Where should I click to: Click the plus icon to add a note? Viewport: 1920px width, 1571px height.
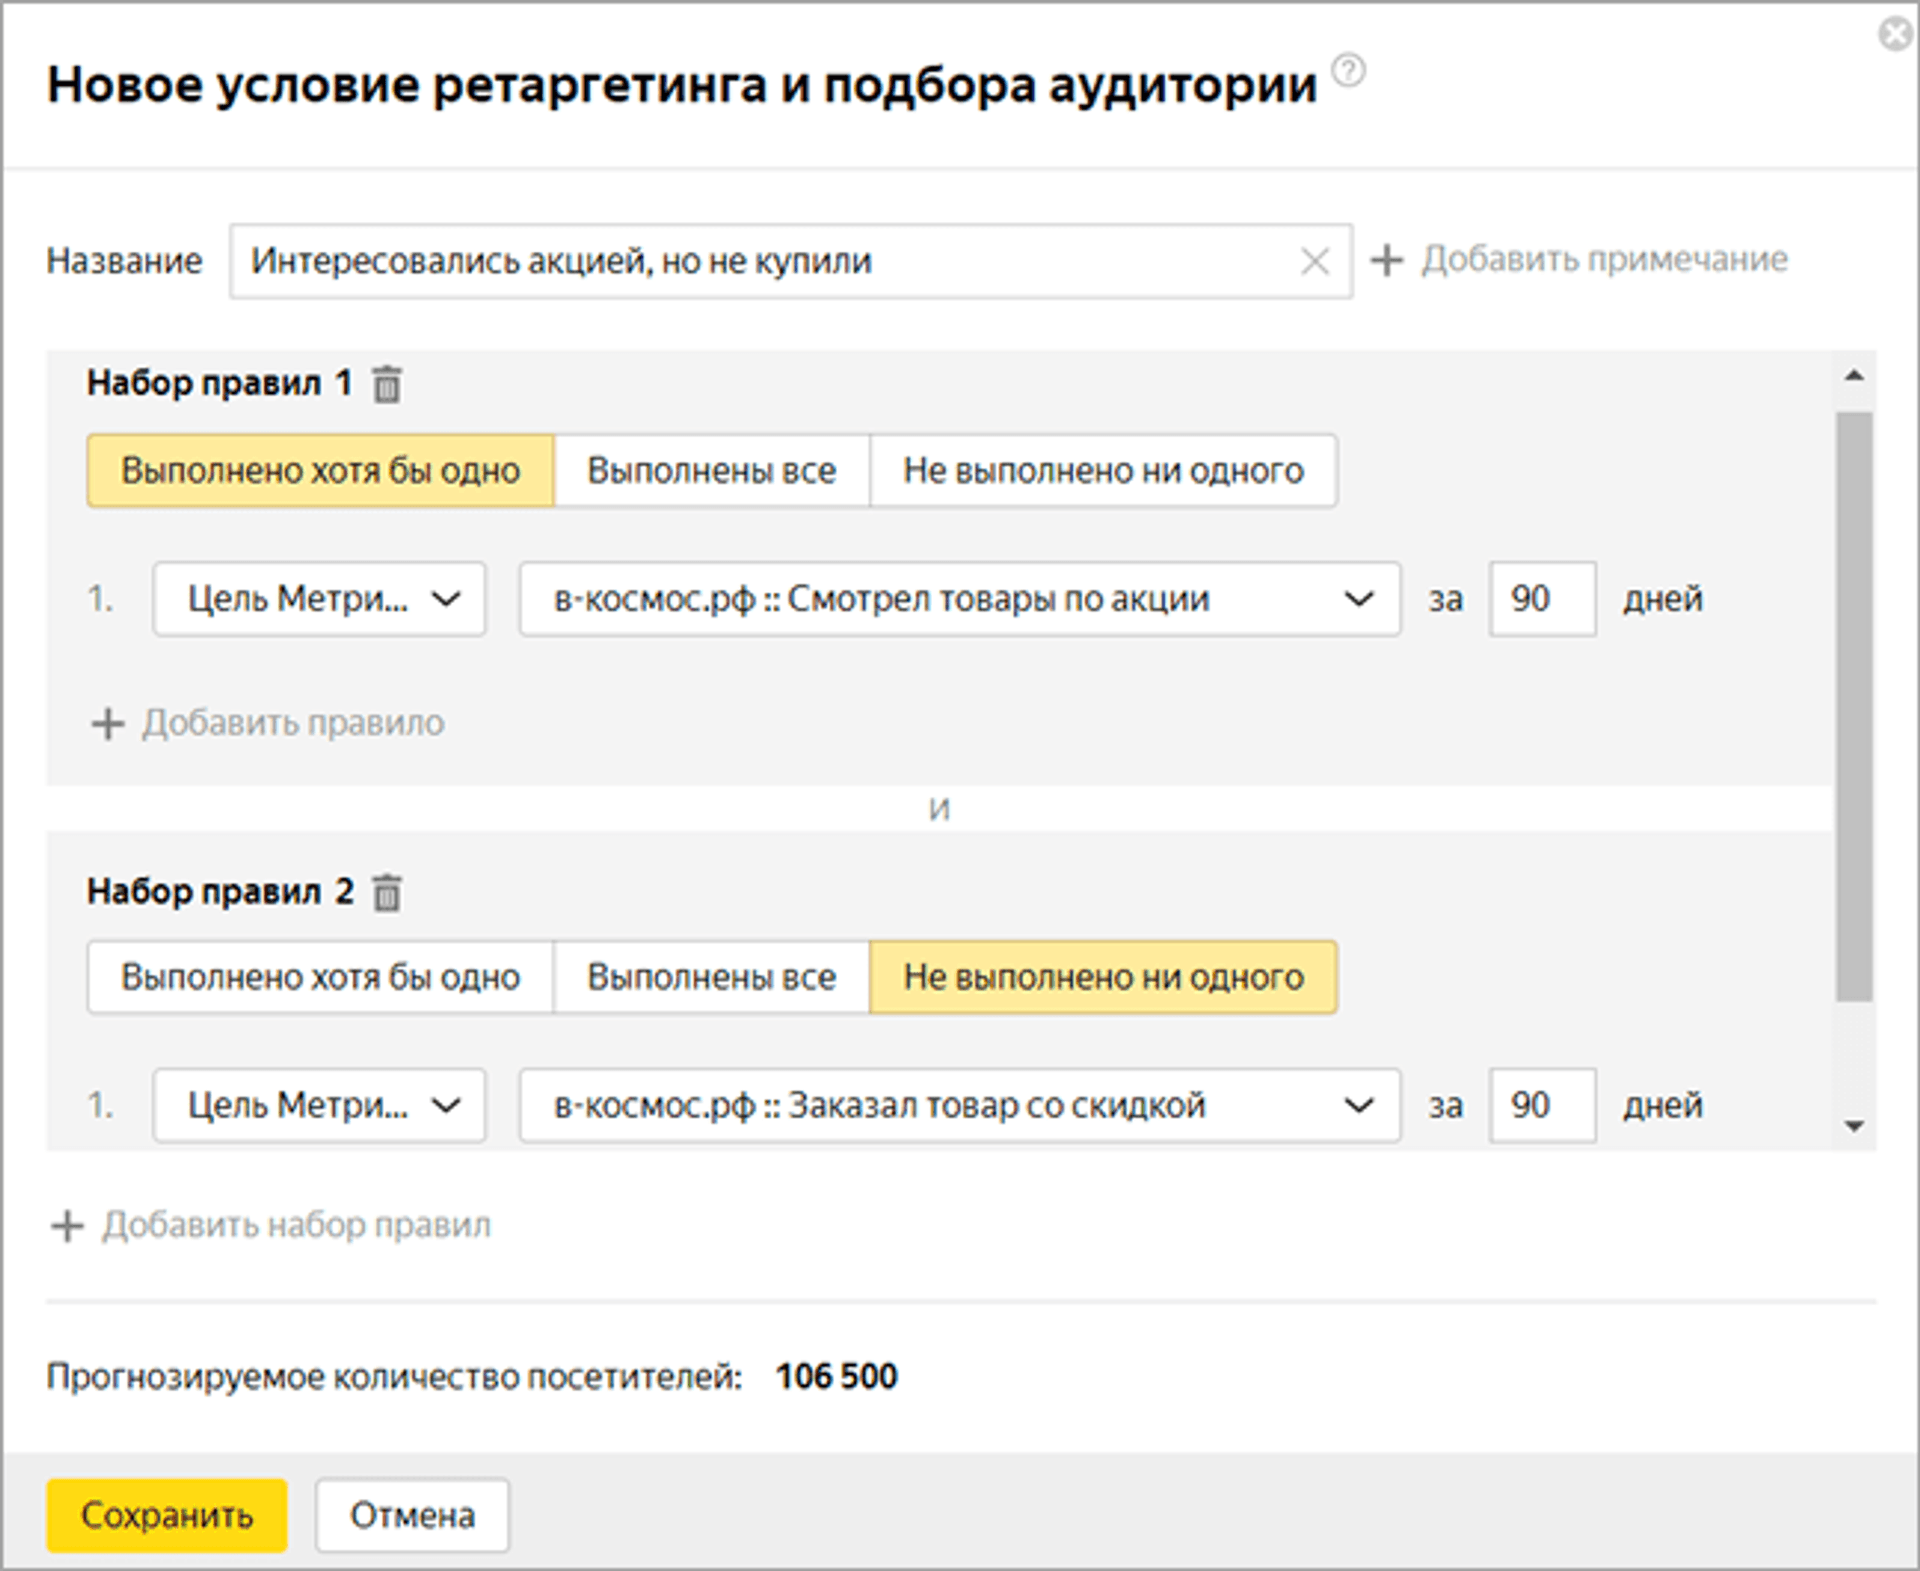coord(1388,259)
